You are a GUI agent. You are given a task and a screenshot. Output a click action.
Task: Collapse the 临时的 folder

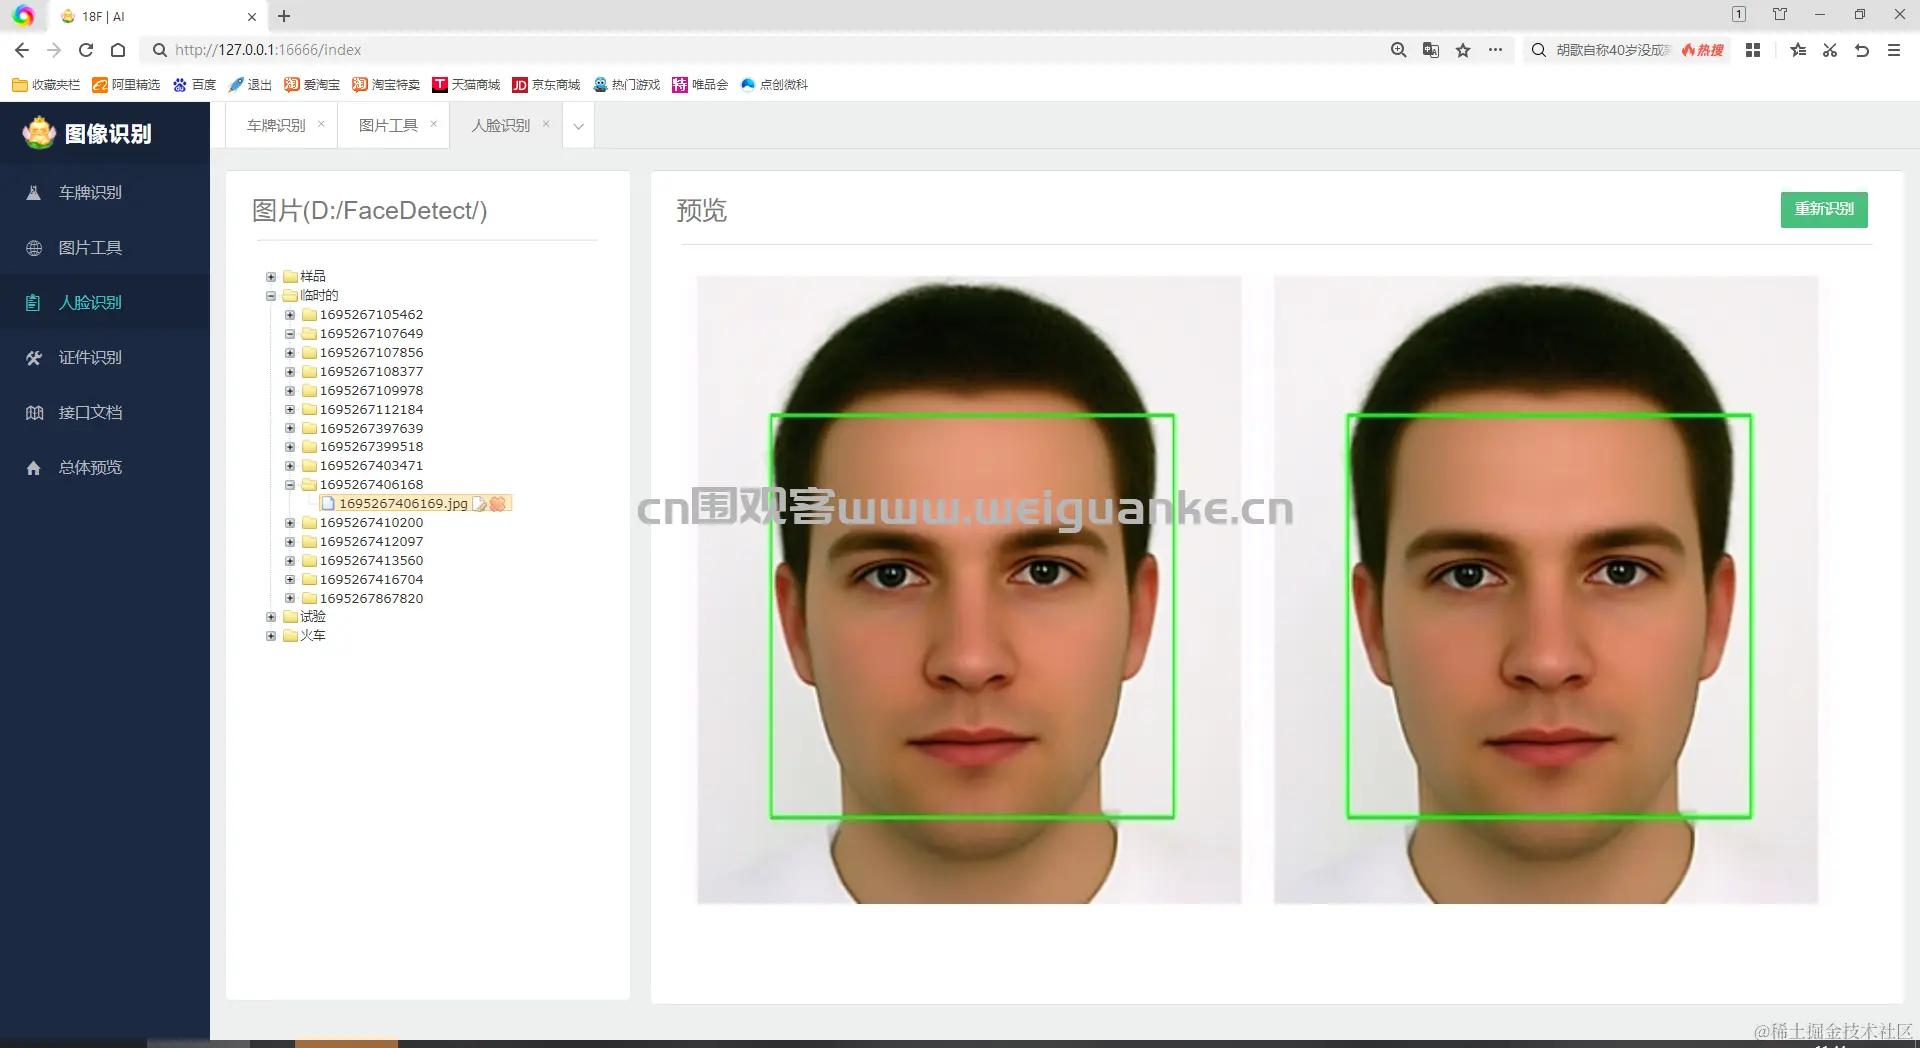click(271, 296)
